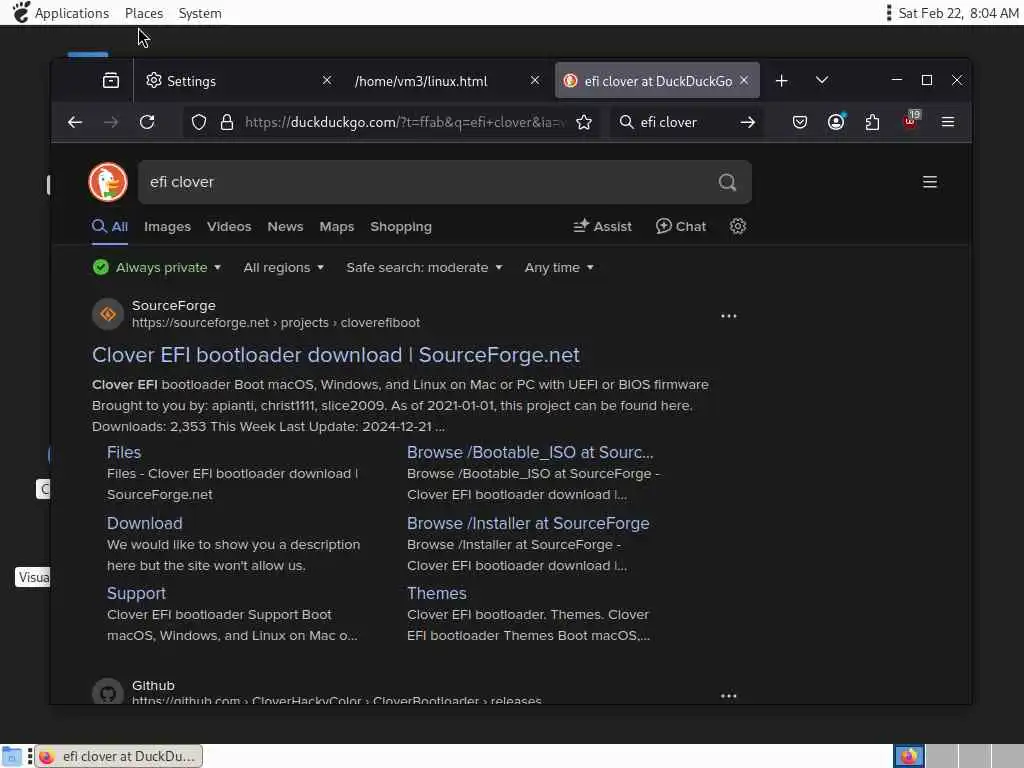Open the search settings gear icon

(738, 226)
